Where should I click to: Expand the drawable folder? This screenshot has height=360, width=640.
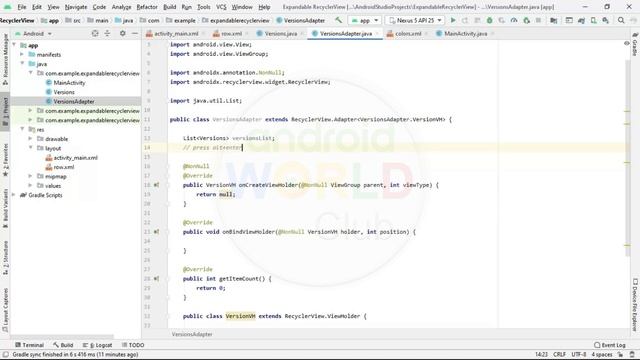[30, 139]
